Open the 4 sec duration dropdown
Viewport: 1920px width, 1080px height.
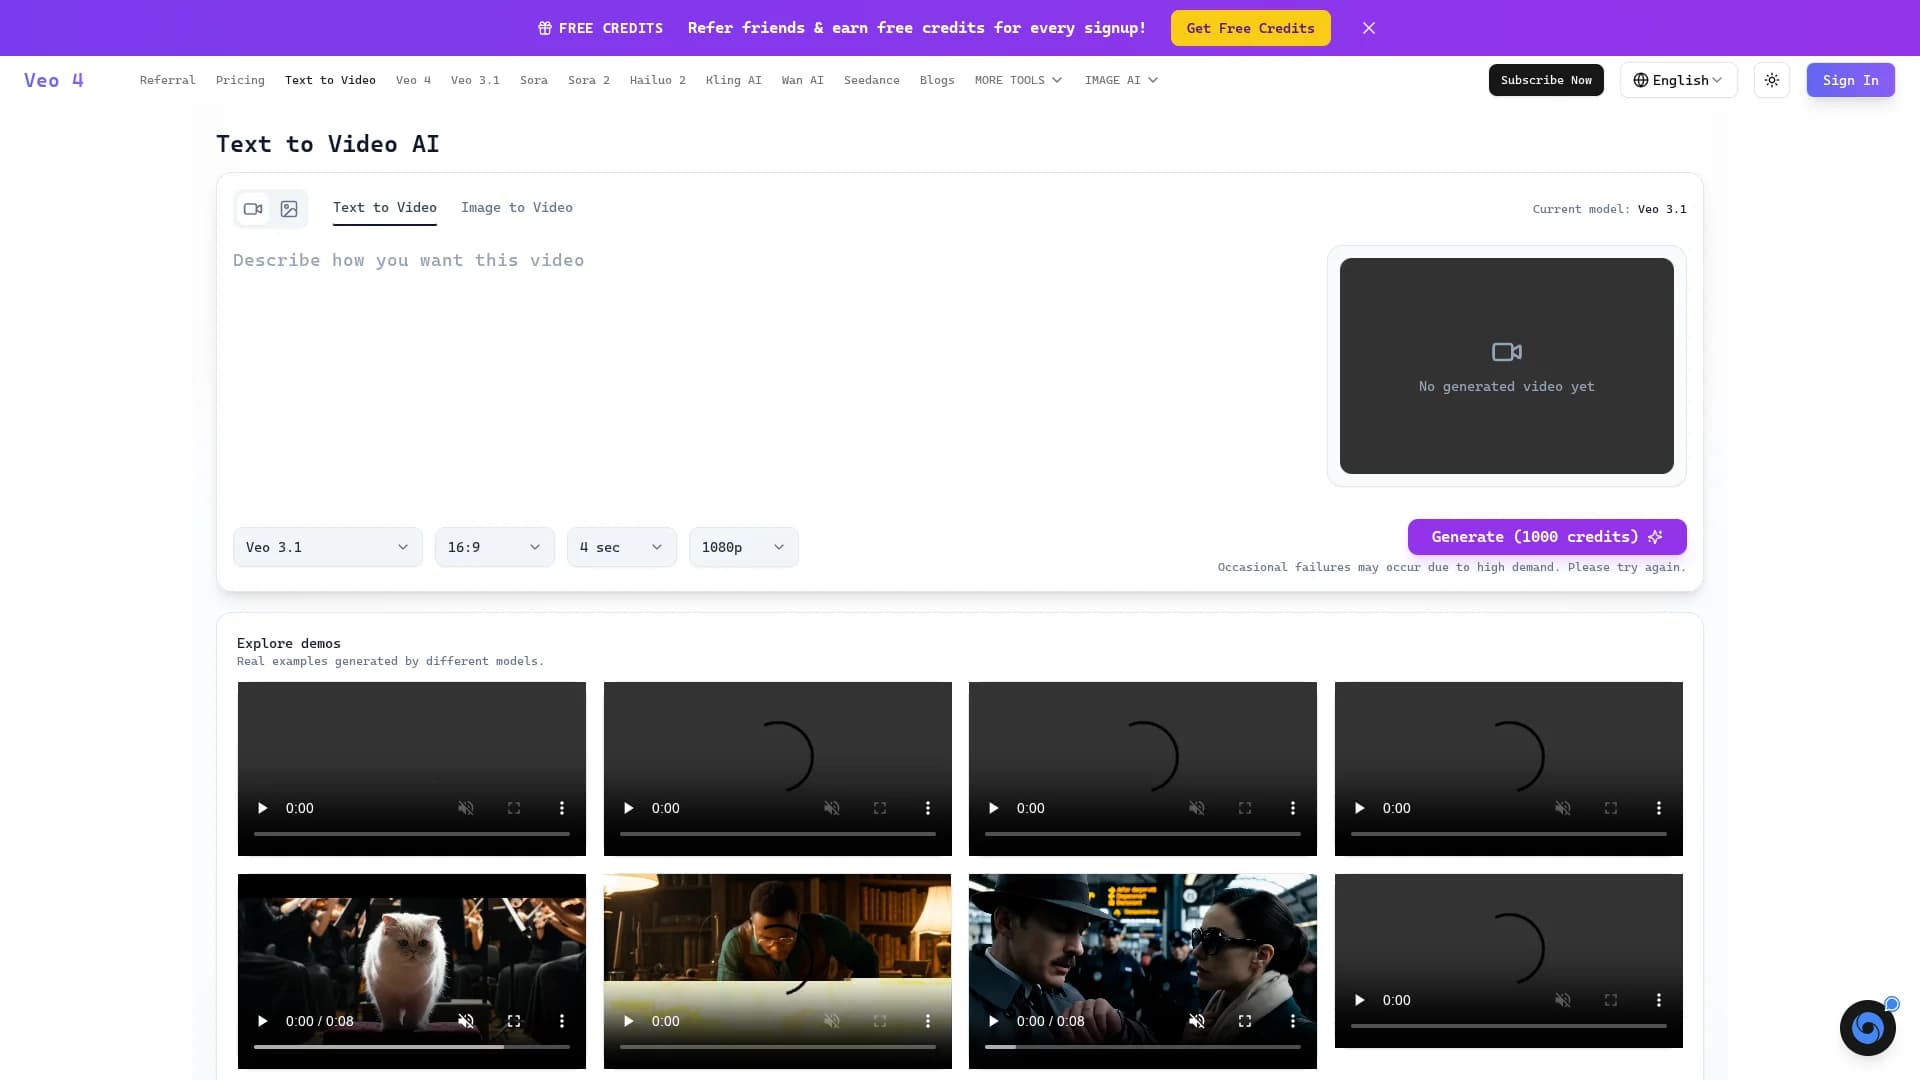[622, 547]
